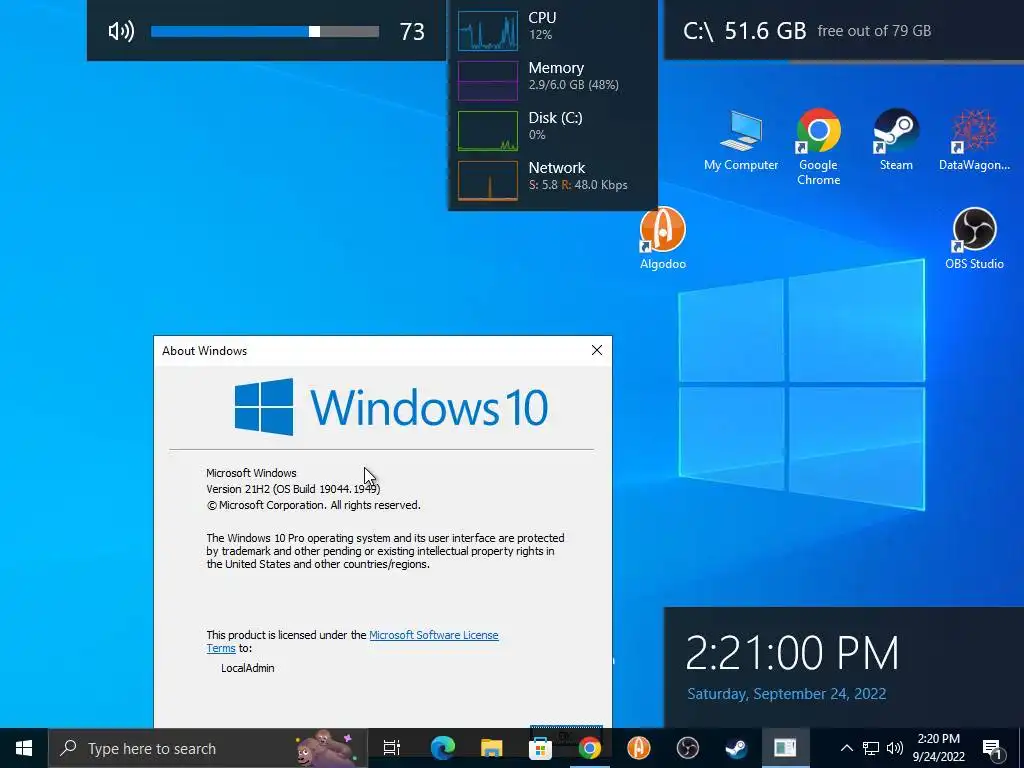Launch Algodoo desktop shortcut
Screen dimensions: 1024x768
point(663,238)
